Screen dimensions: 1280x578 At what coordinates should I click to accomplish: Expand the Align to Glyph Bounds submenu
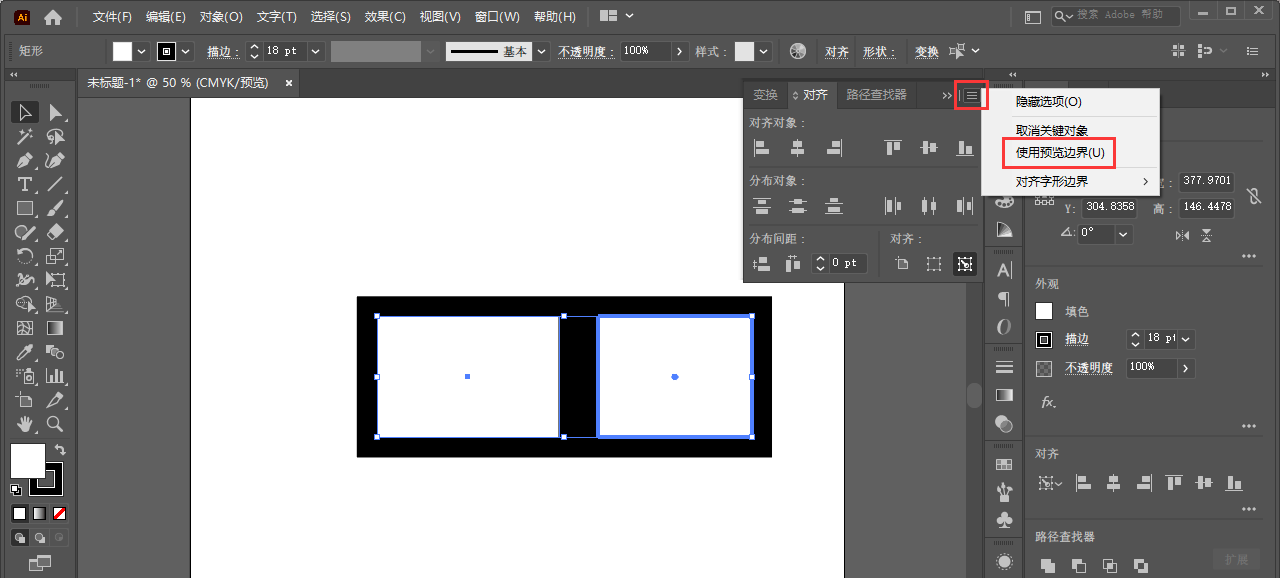1146,182
